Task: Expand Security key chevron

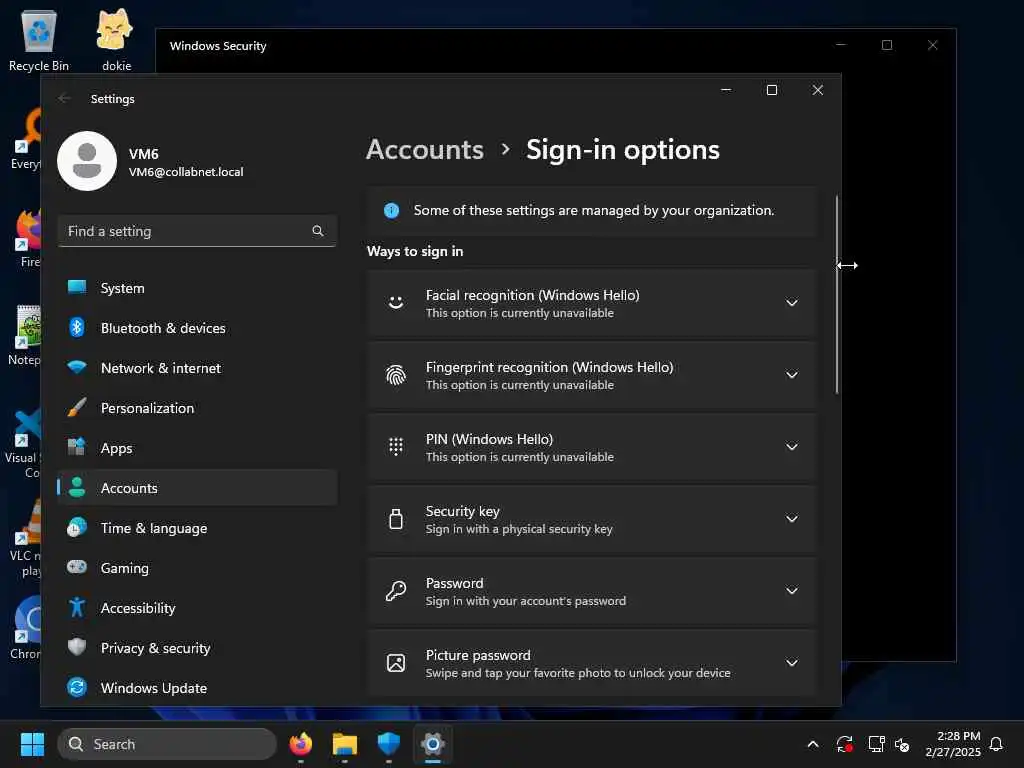Action: 792,519
